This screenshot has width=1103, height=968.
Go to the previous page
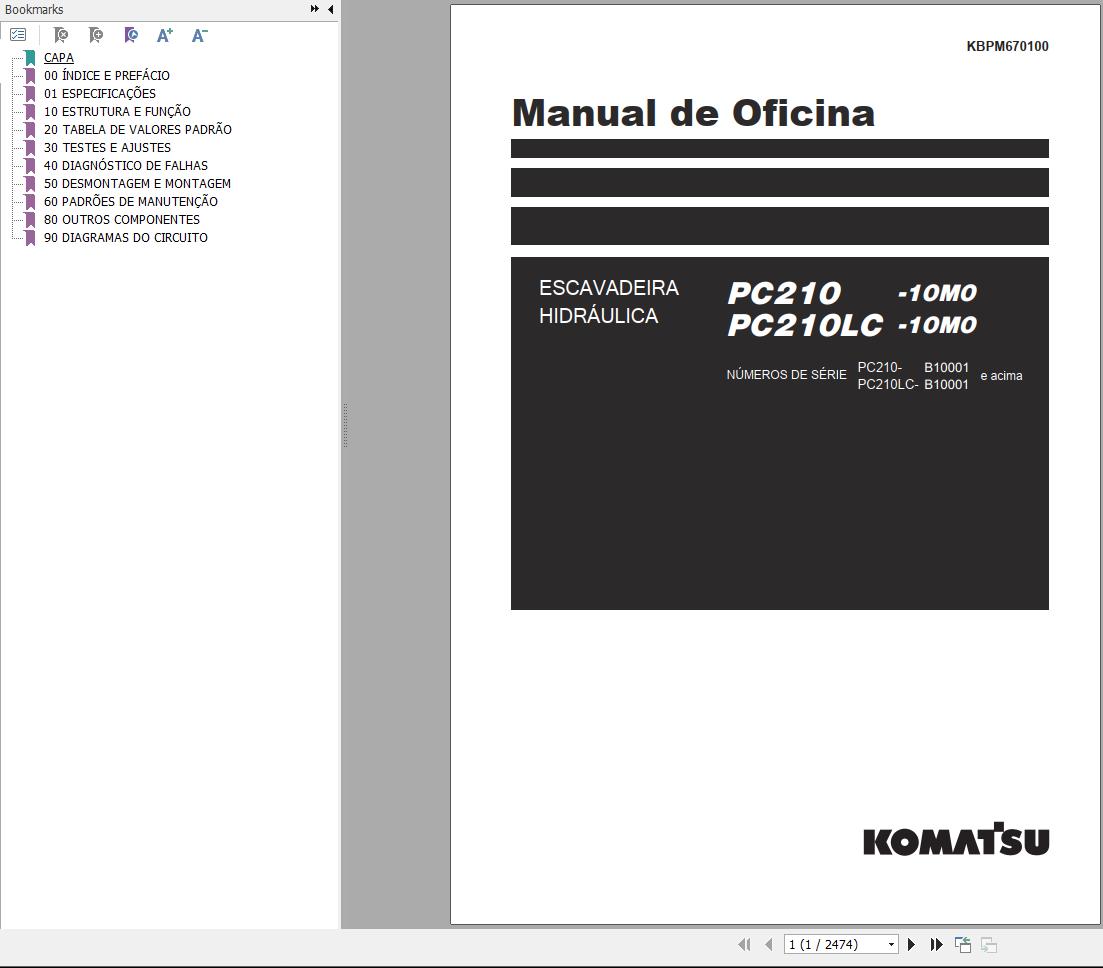coord(768,945)
